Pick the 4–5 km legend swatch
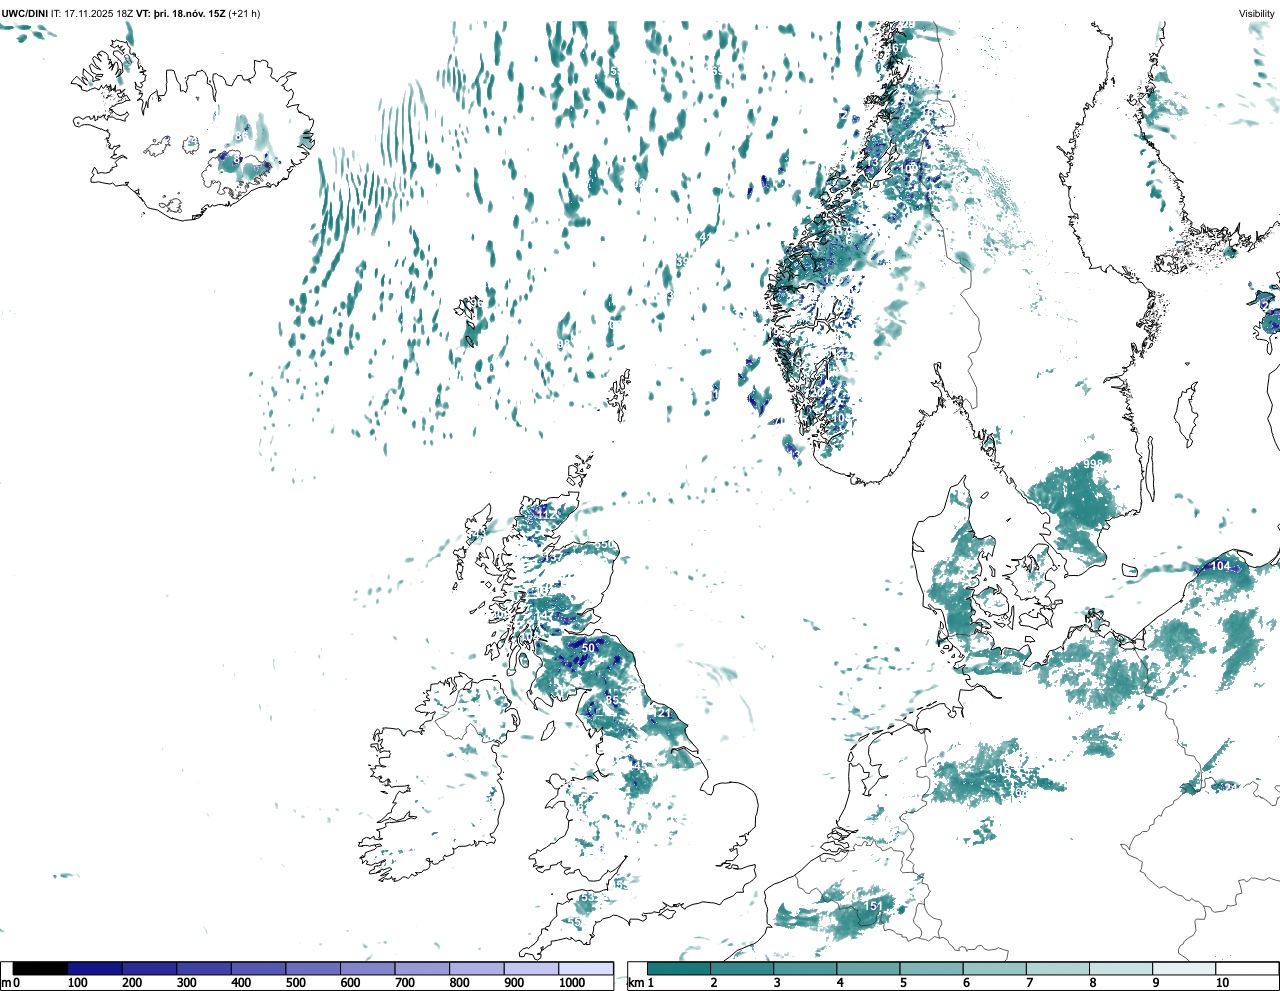Viewport: 1280px width, 991px height. [868, 968]
